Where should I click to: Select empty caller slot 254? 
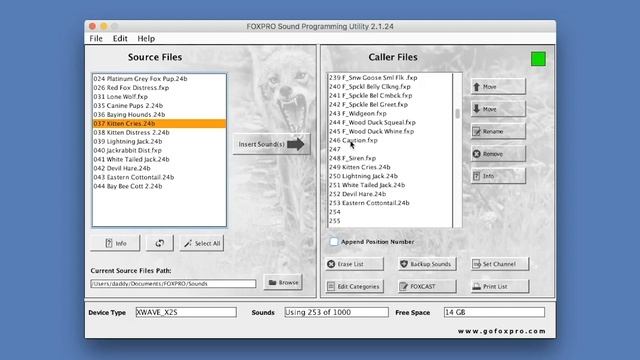click(x=390, y=212)
